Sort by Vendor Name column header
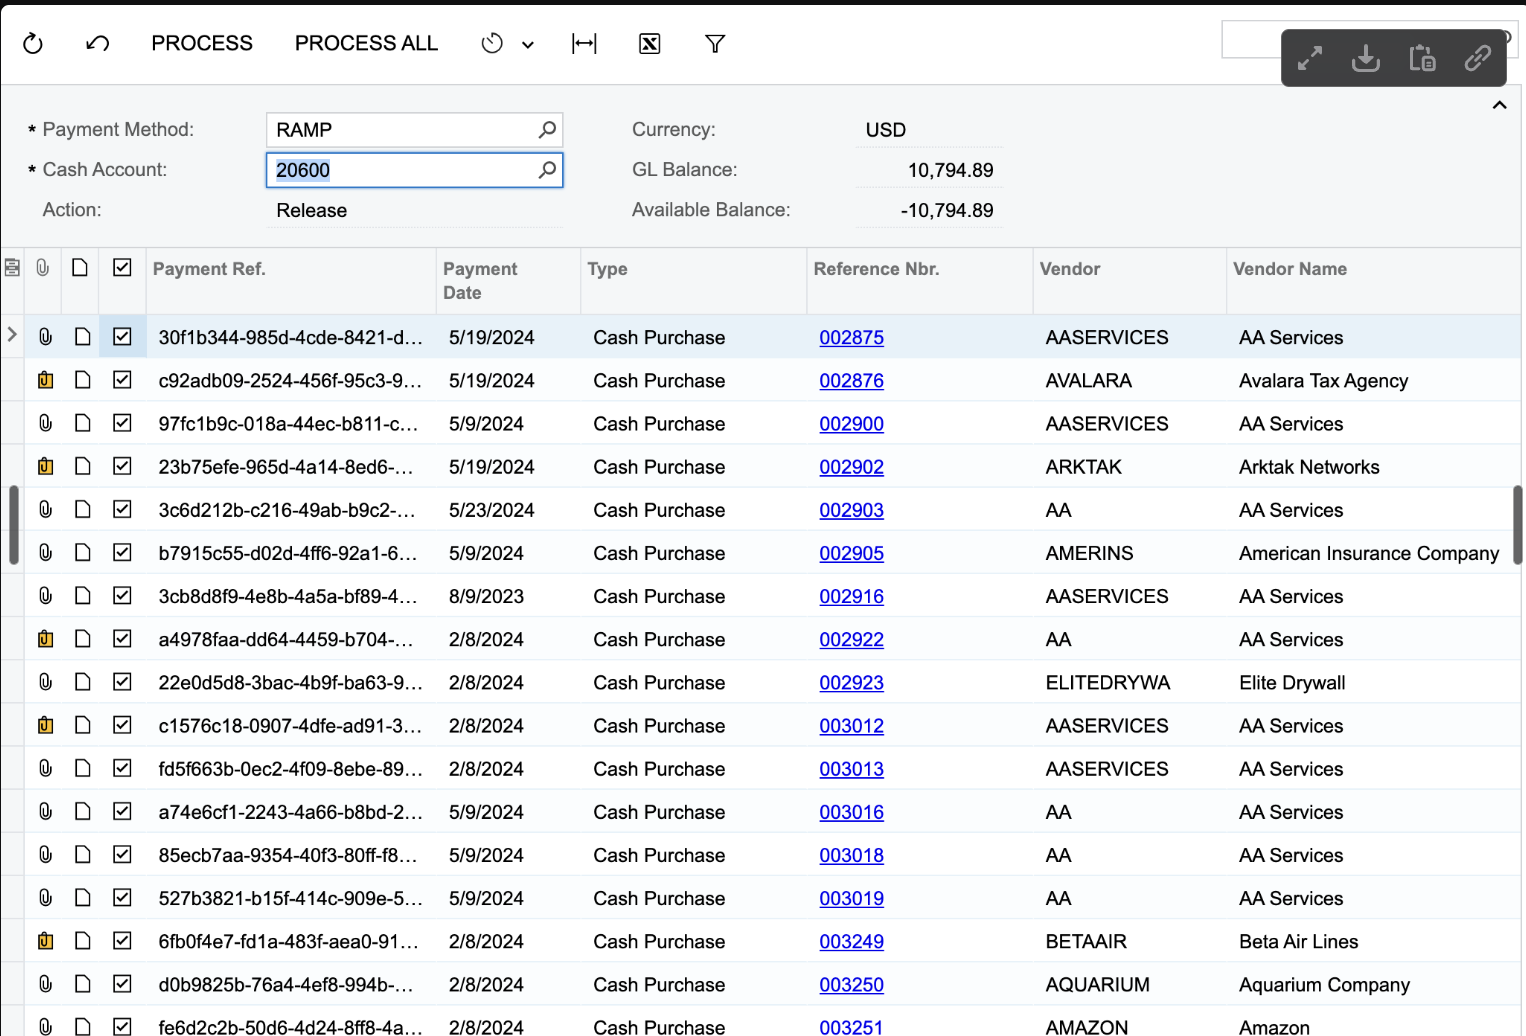This screenshot has height=1036, width=1526. tap(1289, 269)
